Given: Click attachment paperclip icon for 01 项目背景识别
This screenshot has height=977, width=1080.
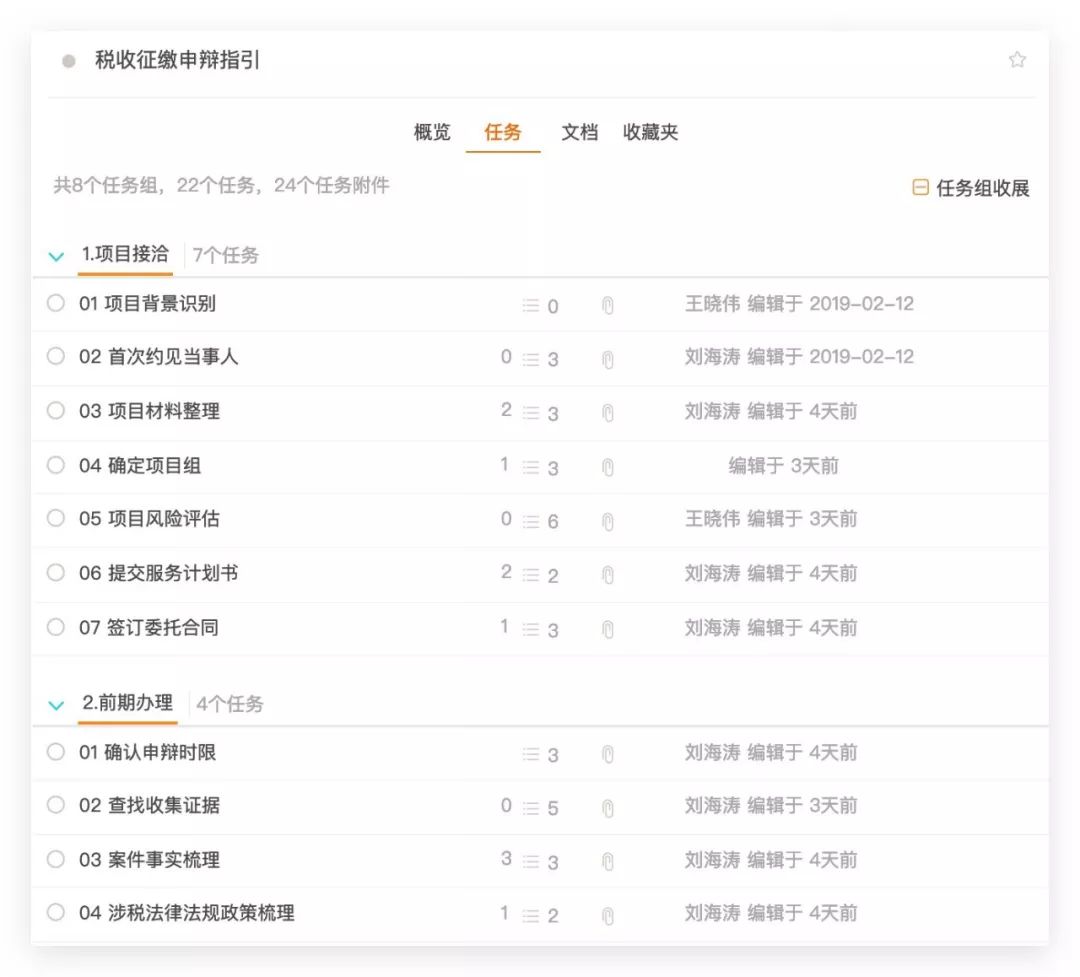Looking at the screenshot, I should [x=608, y=306].
